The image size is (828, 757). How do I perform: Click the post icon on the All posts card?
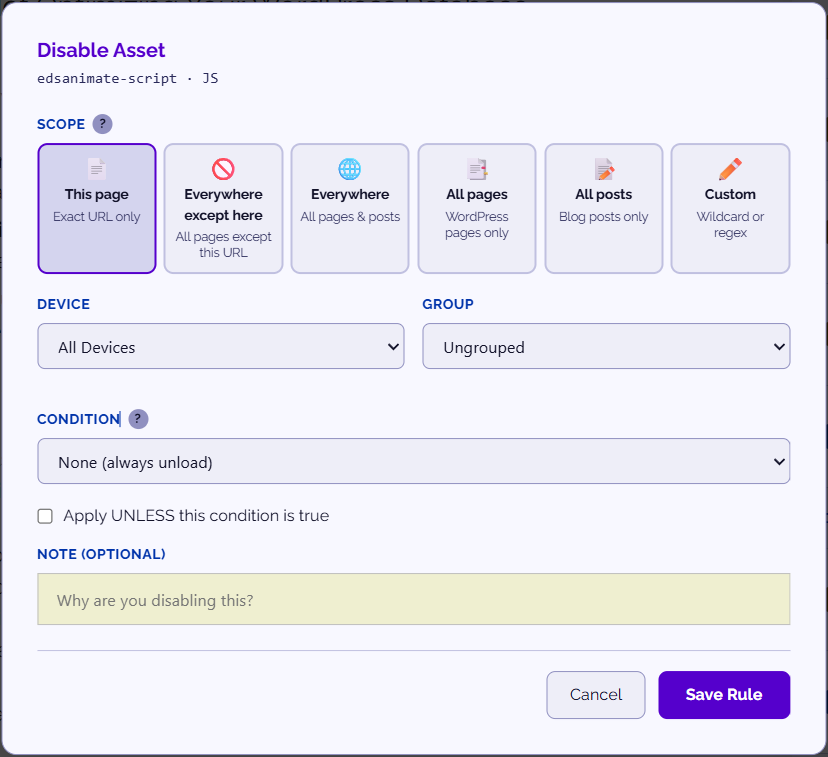[x=603, y=169]
